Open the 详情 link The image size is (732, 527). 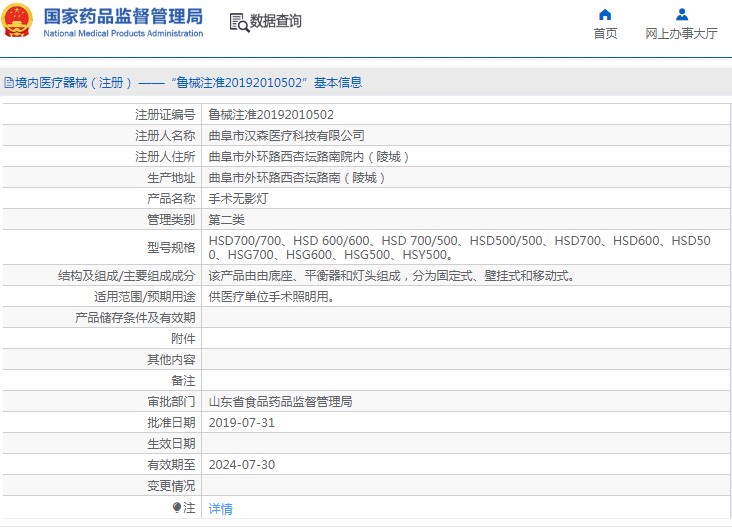pyautogui.click(x=220, y=508)
